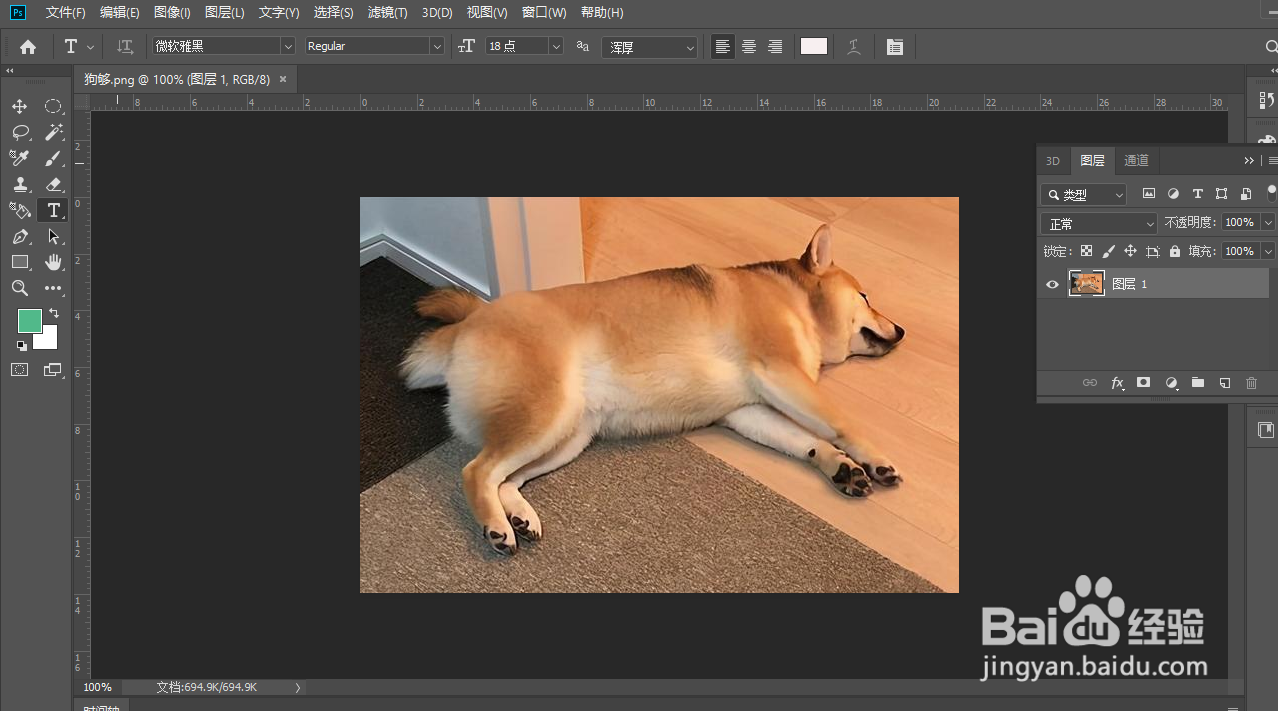
Task: Select the Magic Wand tool
Action: (x=54, y=133)
